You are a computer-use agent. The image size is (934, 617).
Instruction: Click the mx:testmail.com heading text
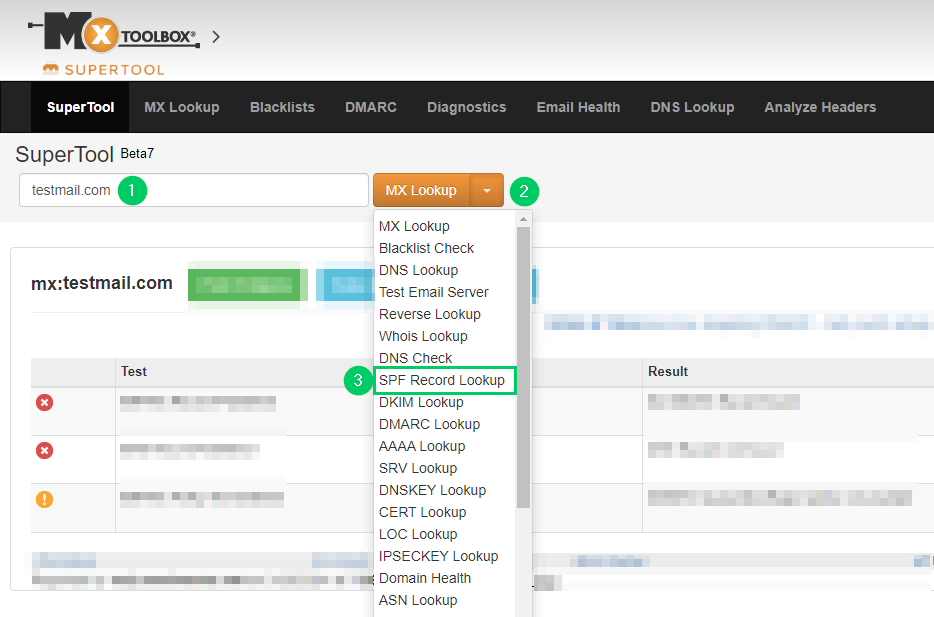[x=102, y=283]
